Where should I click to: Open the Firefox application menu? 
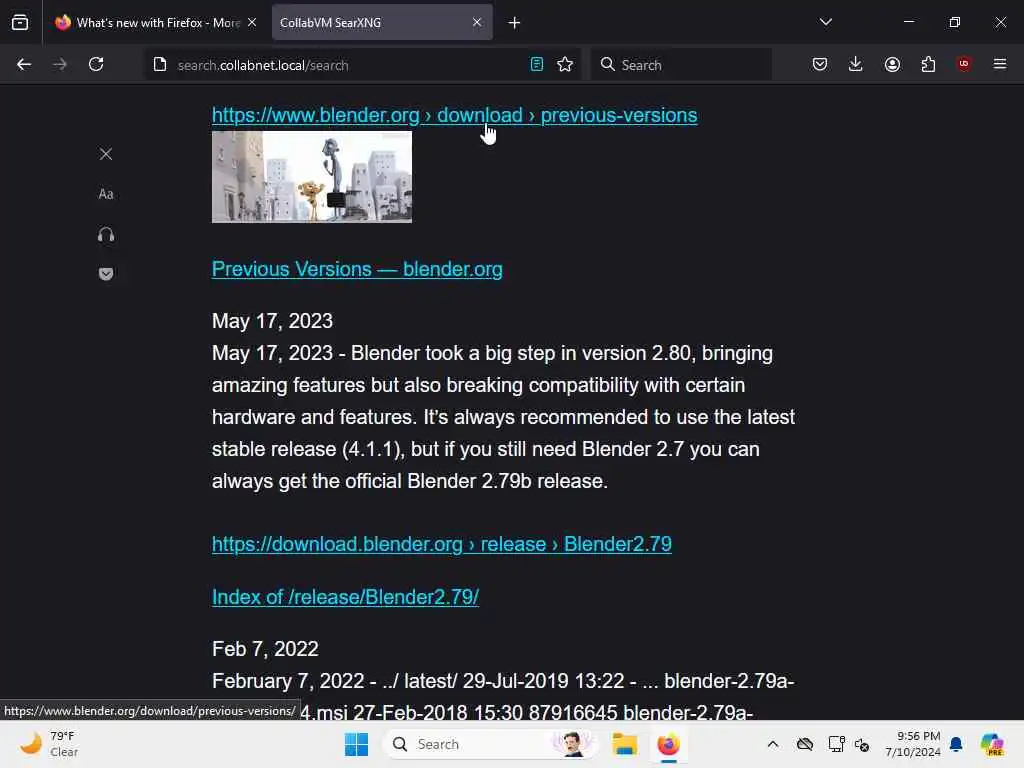1000,64
